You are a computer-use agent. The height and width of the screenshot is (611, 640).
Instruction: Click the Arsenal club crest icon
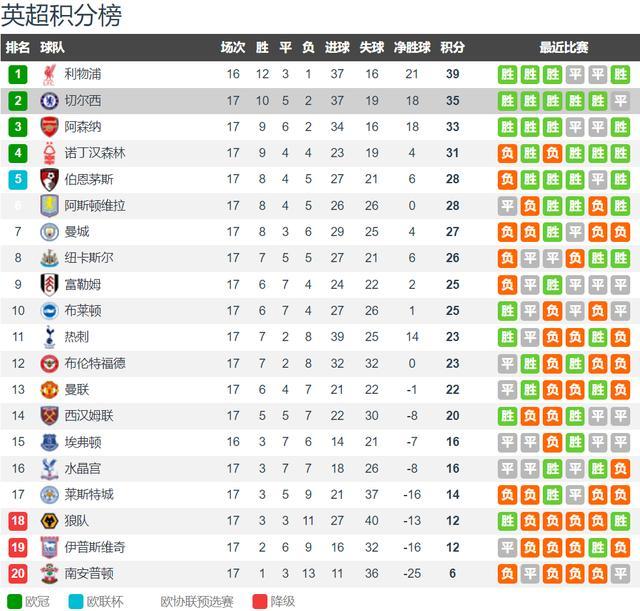(x=49, y=127)
